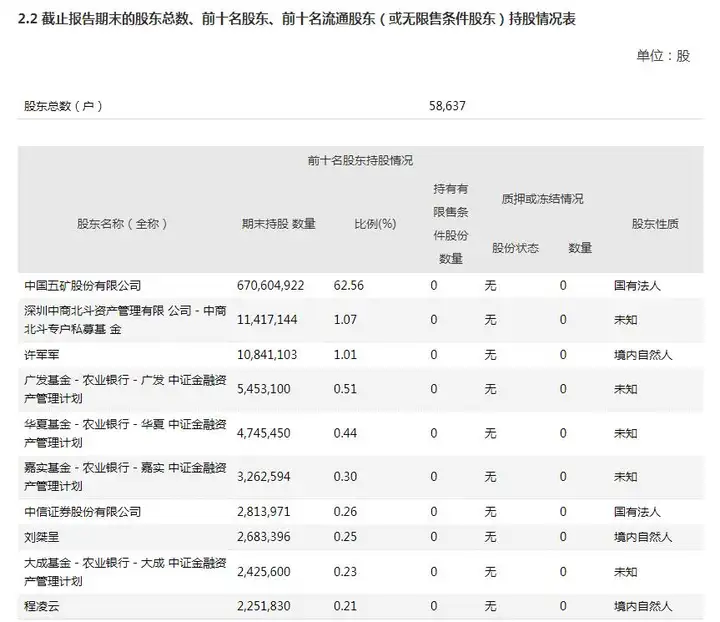Select ratio value 62.56
This screenshot has width=720, height=622.
(x=349, y=286)
